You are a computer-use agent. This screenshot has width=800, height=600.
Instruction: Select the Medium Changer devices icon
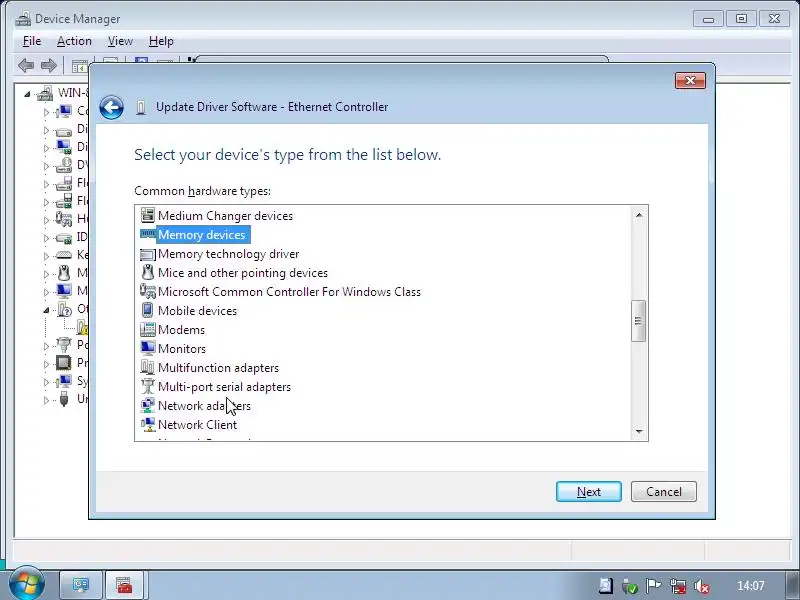click(147, 215)
